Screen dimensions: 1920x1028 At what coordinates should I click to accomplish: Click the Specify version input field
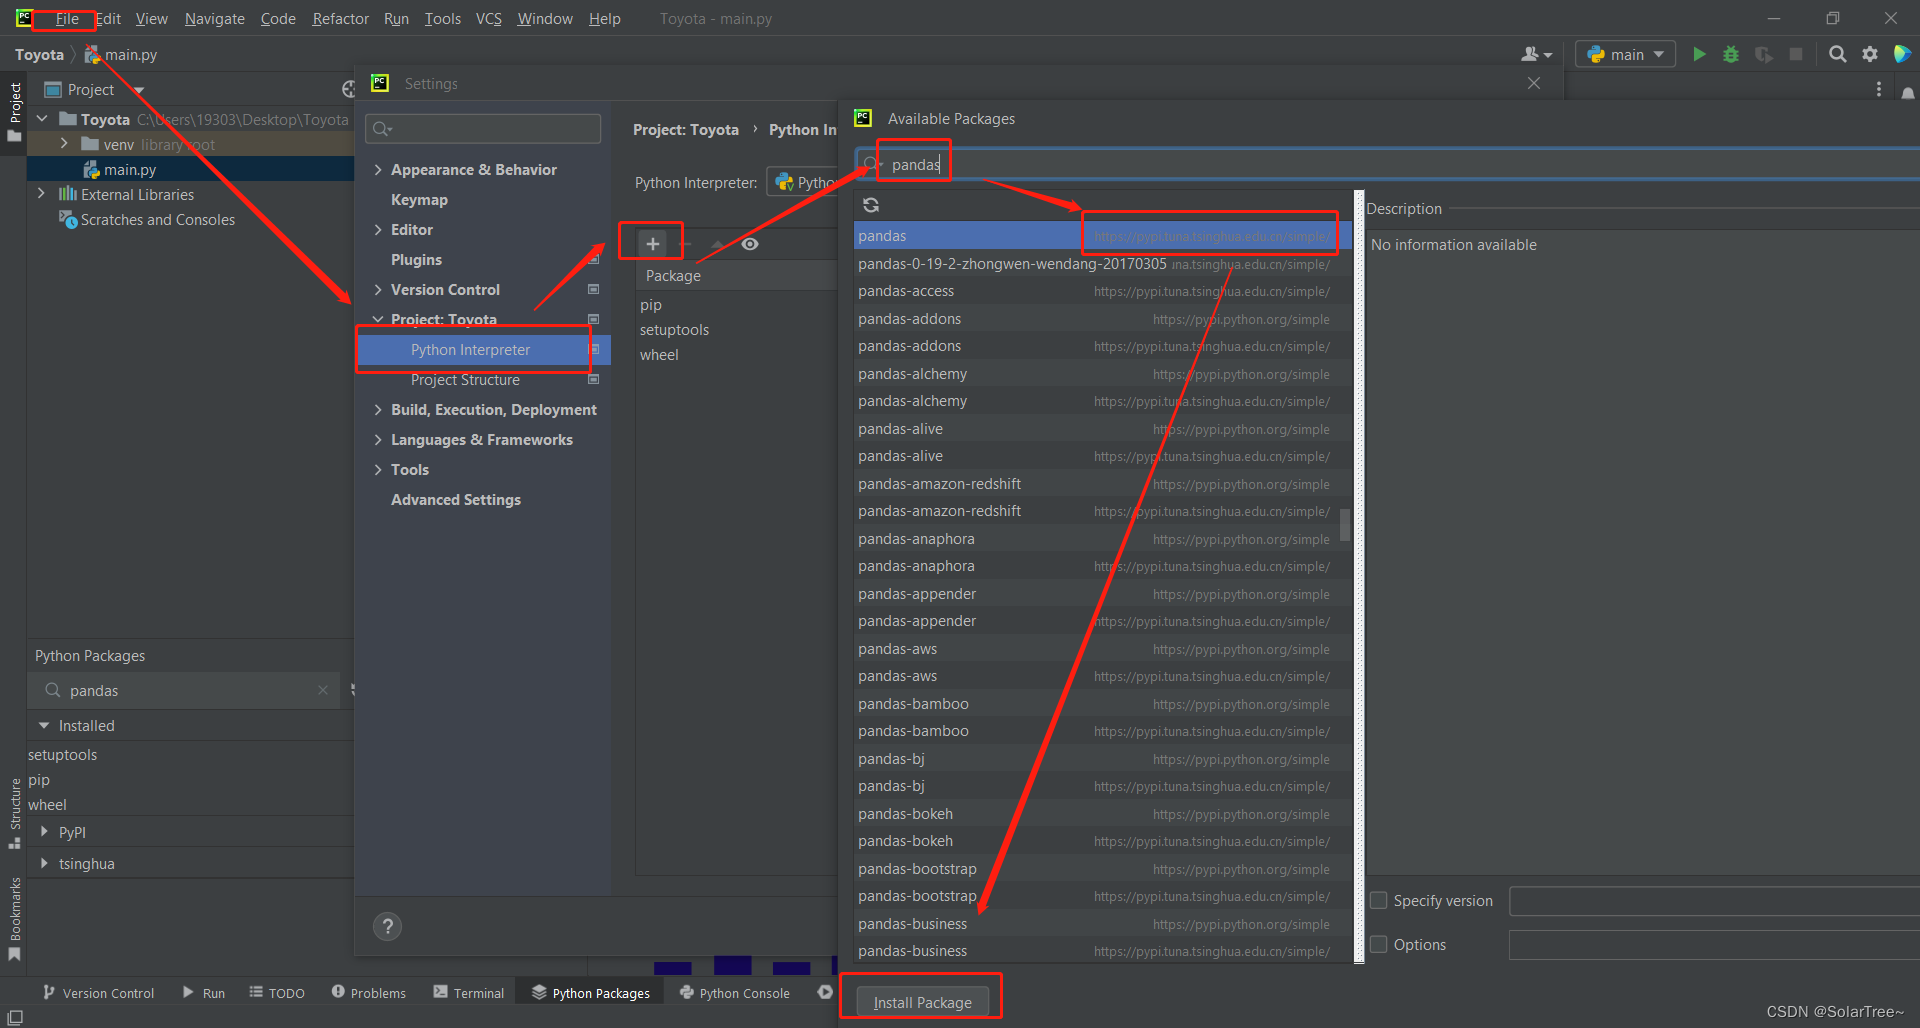[x=1714, y=900]
